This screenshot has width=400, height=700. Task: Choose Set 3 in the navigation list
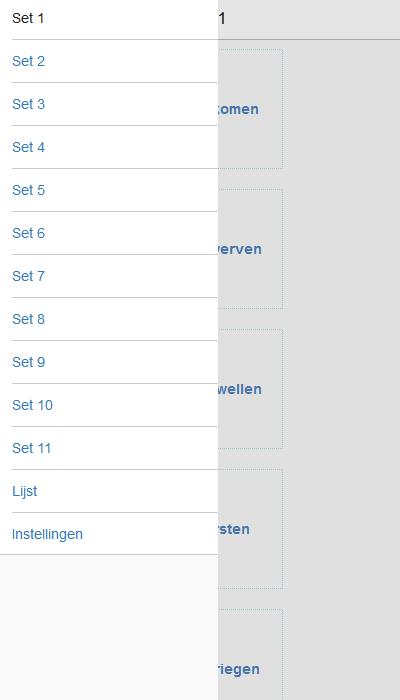(x=109, y=104)
